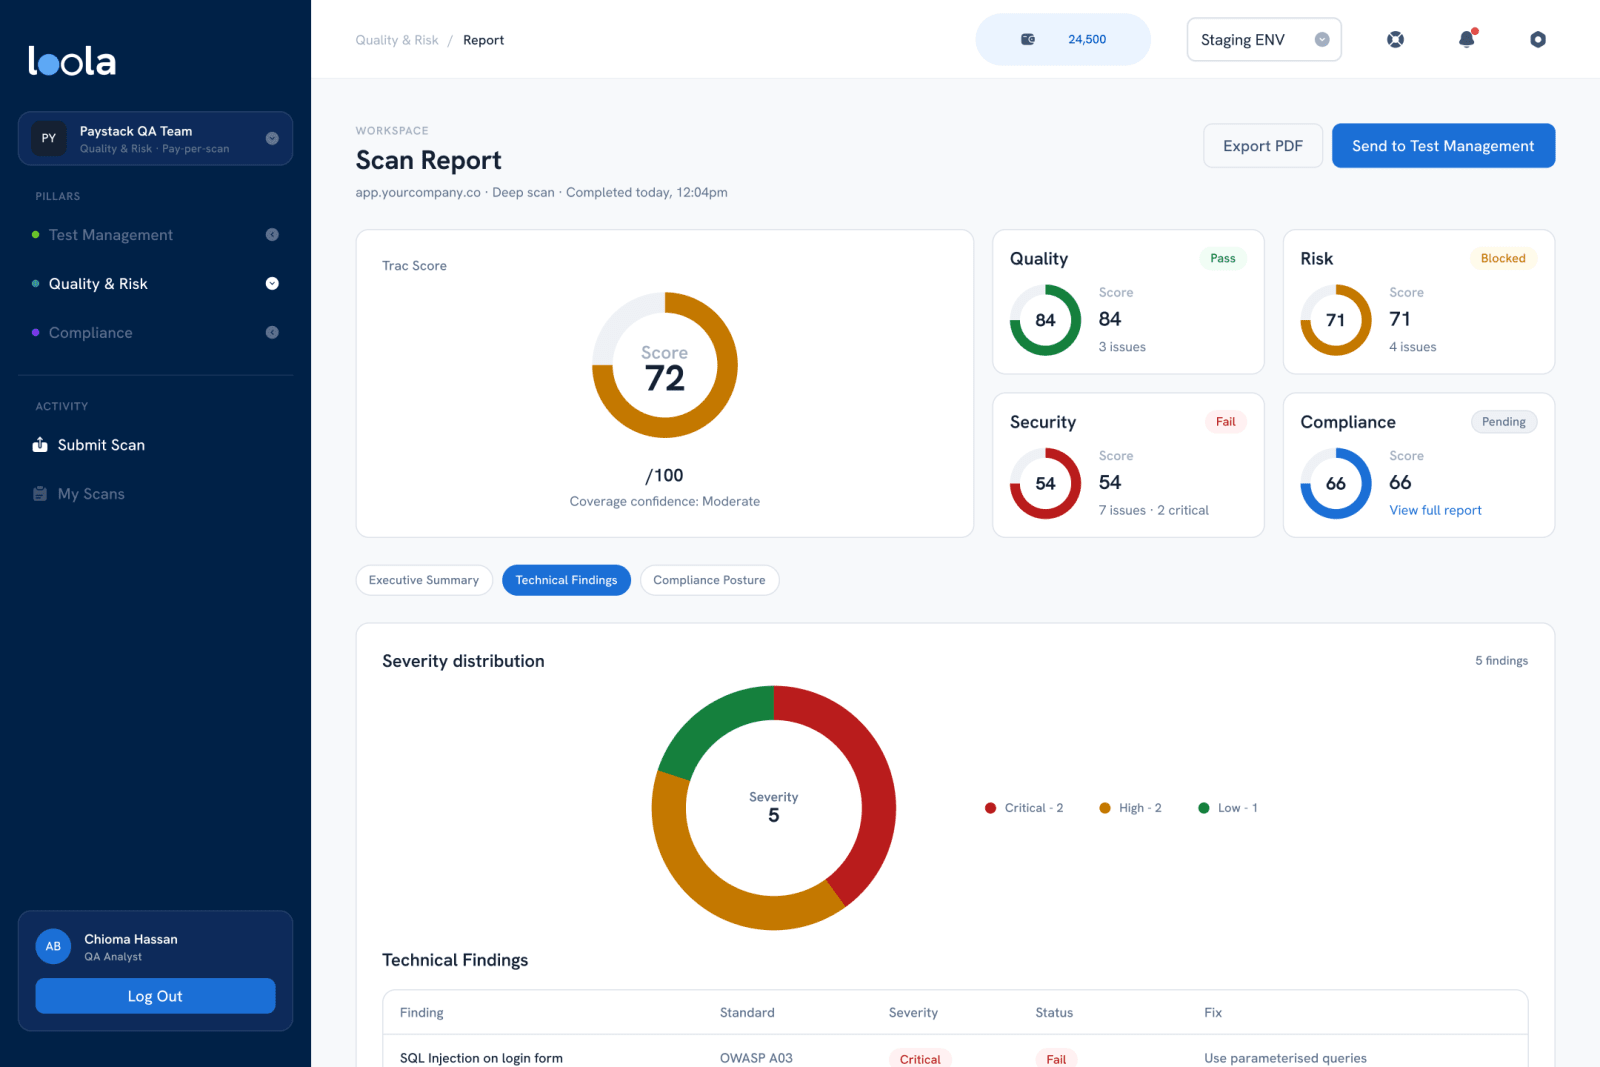The image size is (1600, 1067).
Task: Click the AB user avatar
Action: 53,946
